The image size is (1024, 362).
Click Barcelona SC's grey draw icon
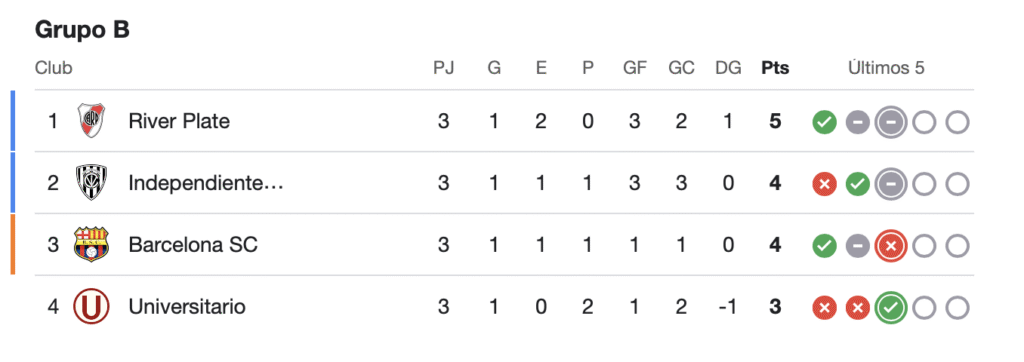click(x=858, y=246)
